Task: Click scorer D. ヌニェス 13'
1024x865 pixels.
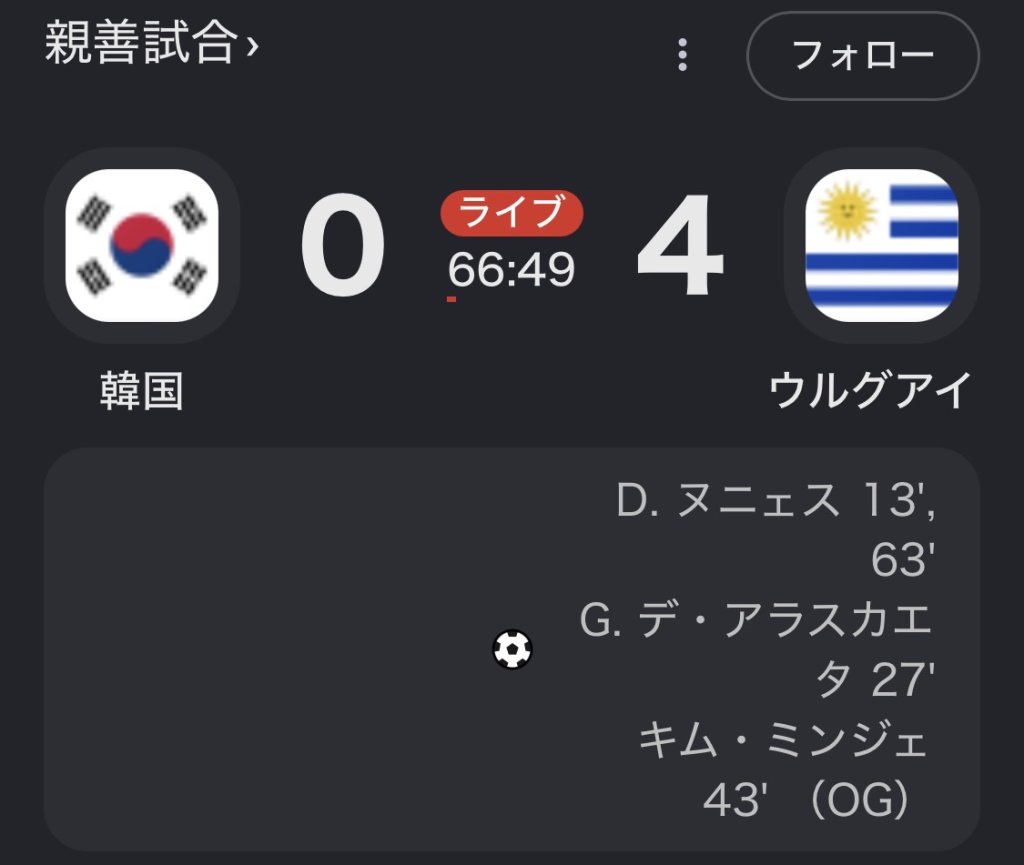Action: click(776, 500)
